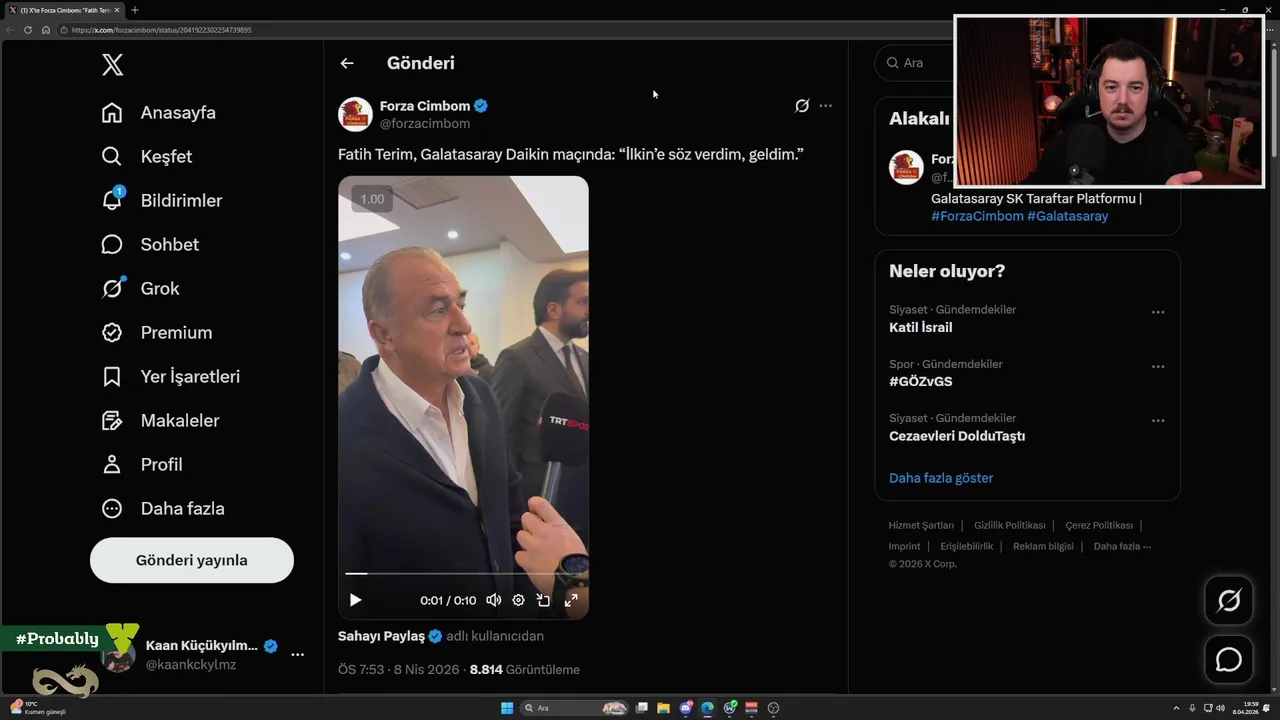Open the Premium page

click(x=156, y=333)
